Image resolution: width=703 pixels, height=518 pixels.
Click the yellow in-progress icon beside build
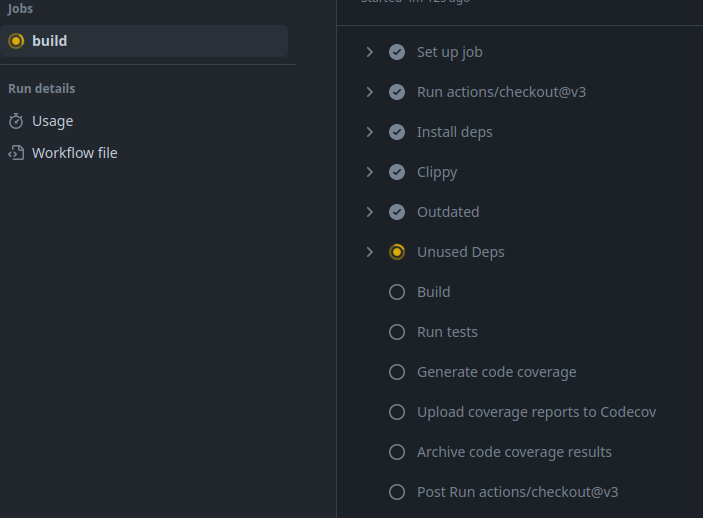pyautogui.click(x=16, y=41)
